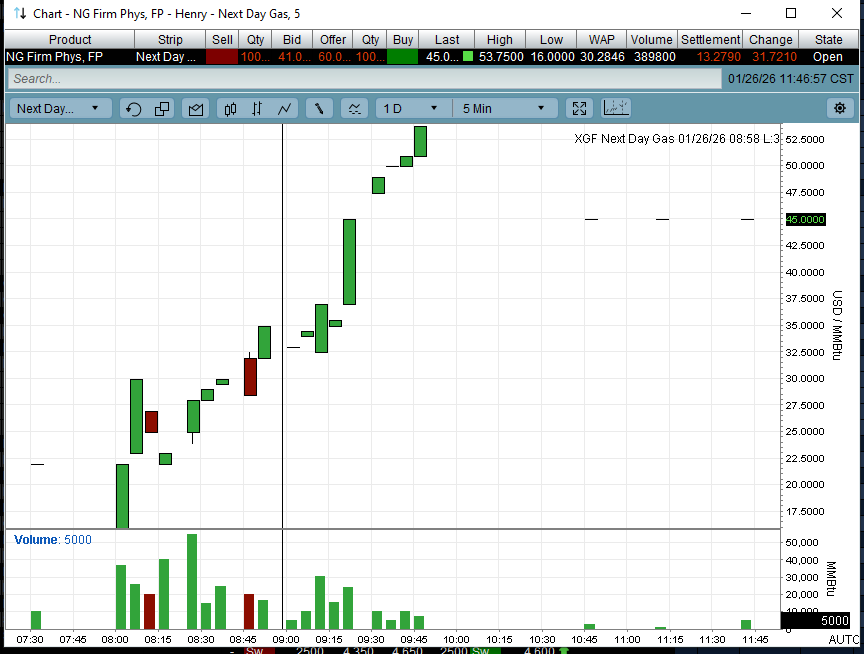Click the refresh chart icon

[133, 109]
